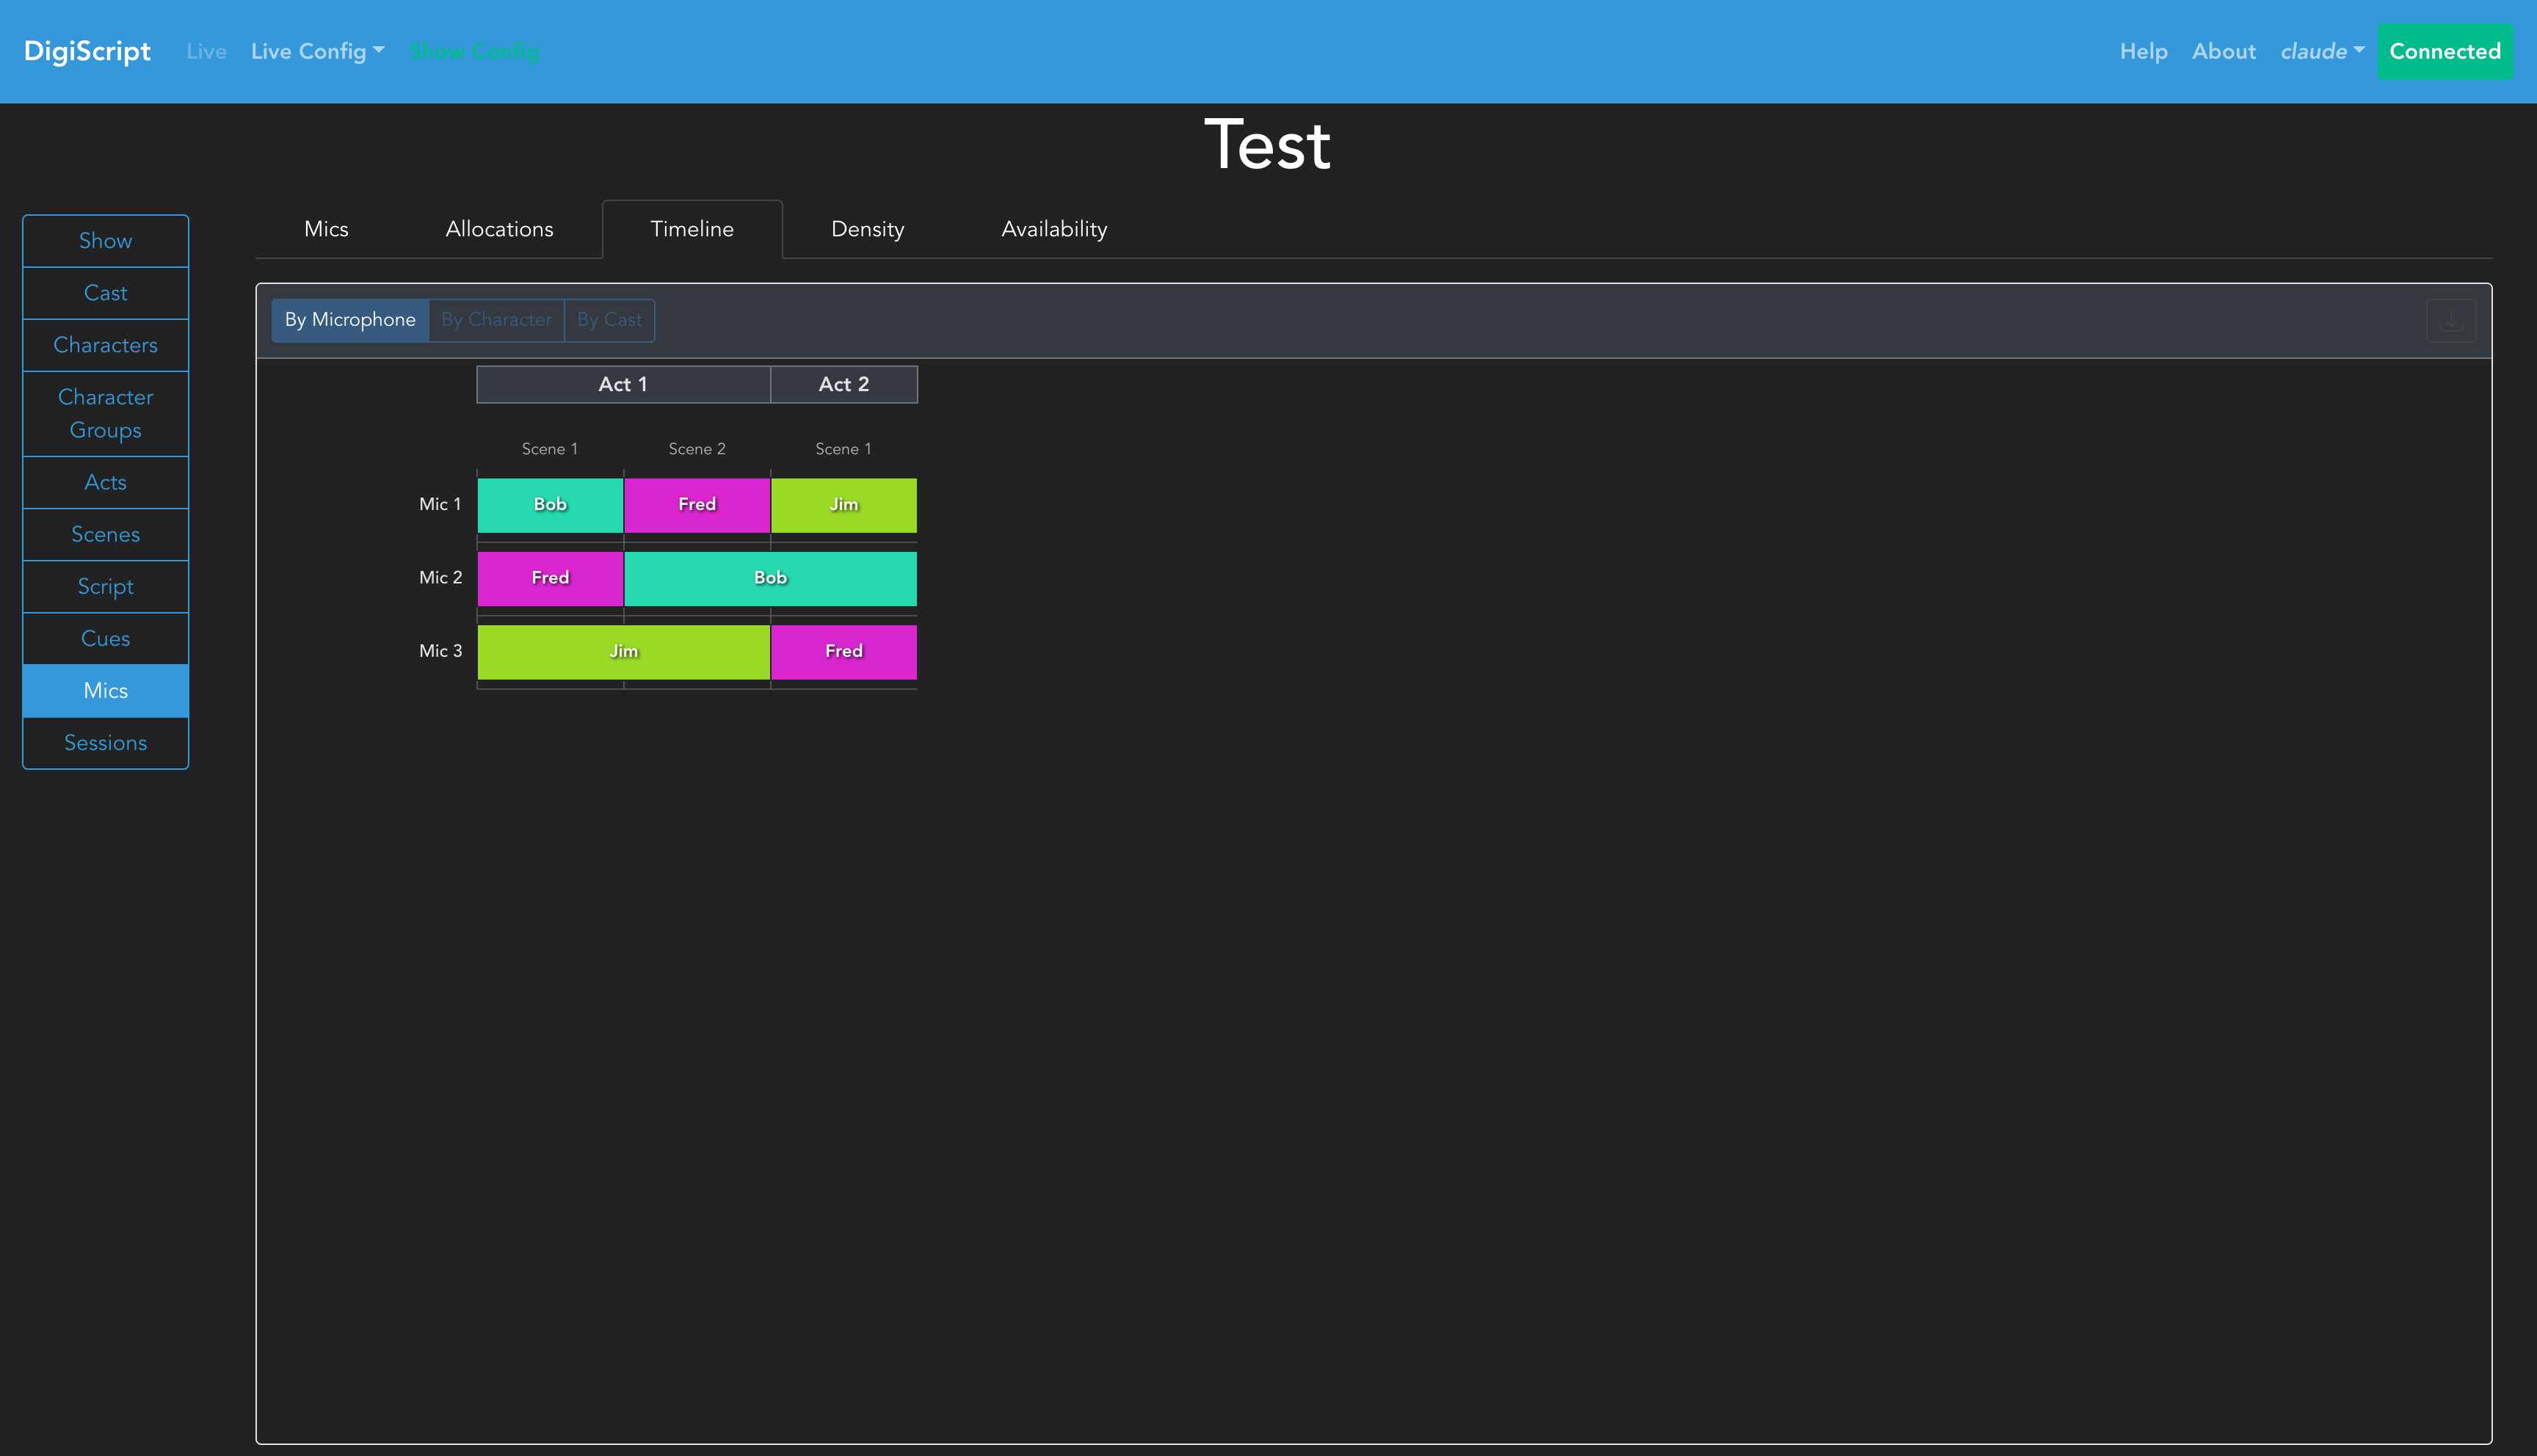Open the Live Config dropdown menu
The height and width of the screenshot is (1456, 2537).
coord(317,52)
